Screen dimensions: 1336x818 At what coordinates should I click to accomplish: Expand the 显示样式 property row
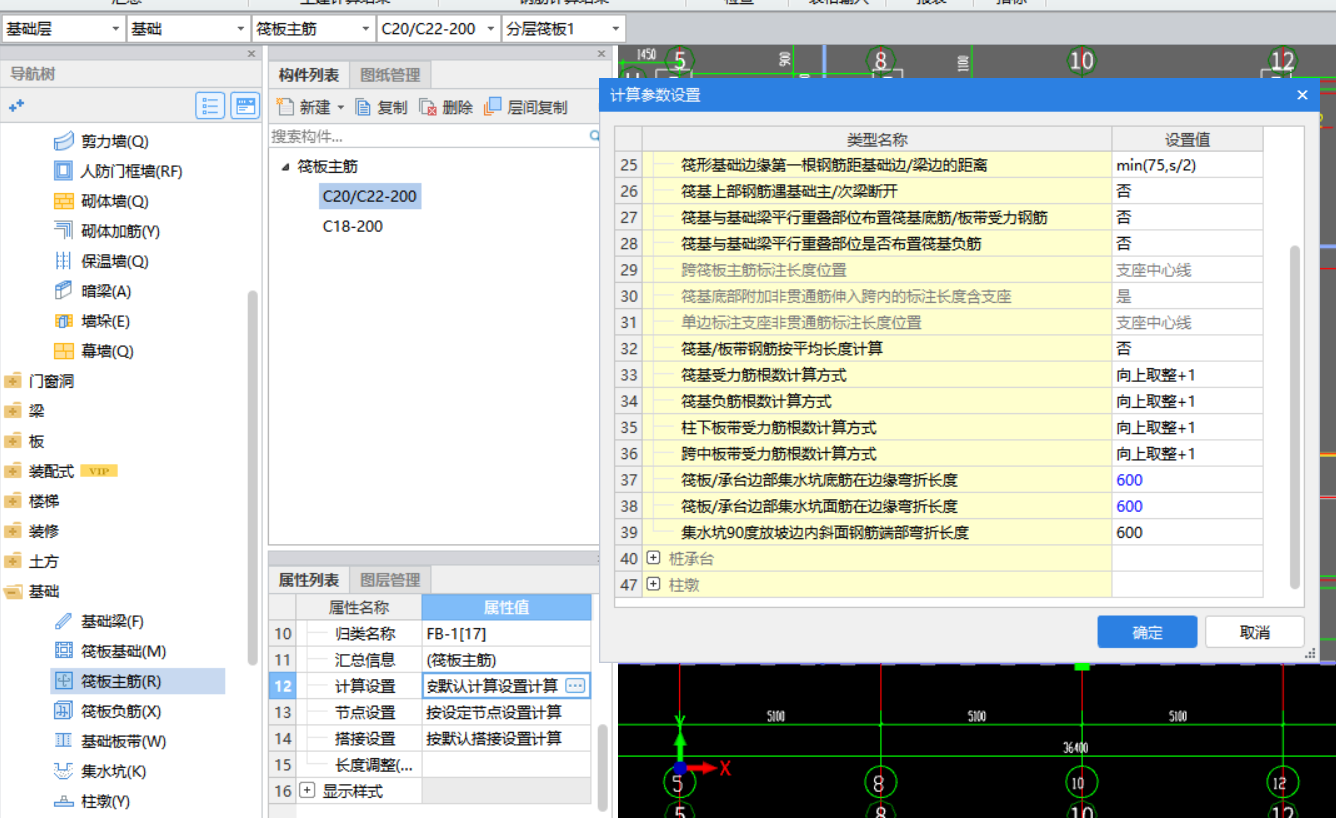[307, 790]
